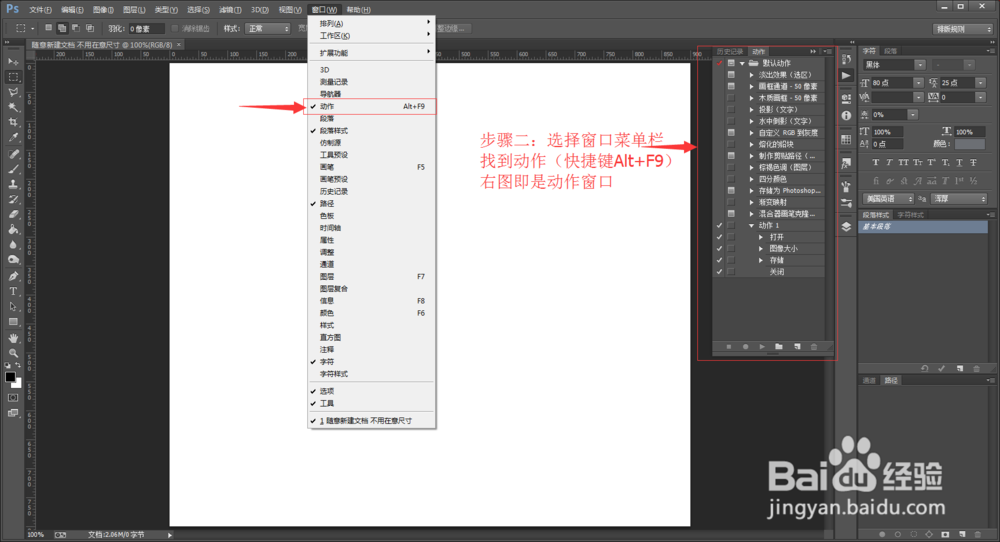Open the 样式 dropdown in options bar
The image size is (1000, 542).
point(268,29)
